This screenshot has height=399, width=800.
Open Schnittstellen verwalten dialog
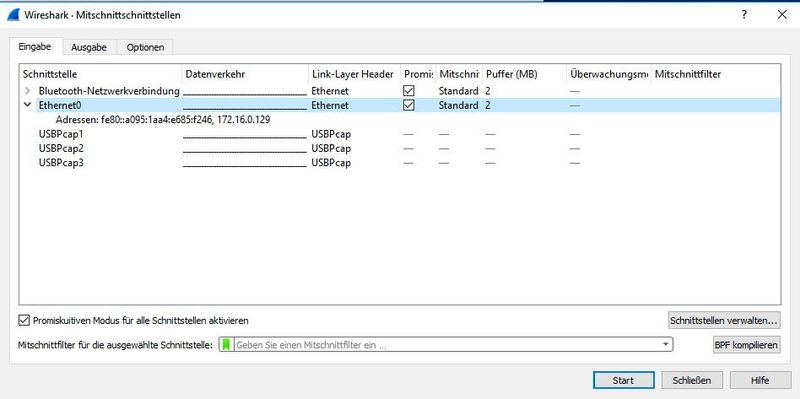click(x=723, y=320)
